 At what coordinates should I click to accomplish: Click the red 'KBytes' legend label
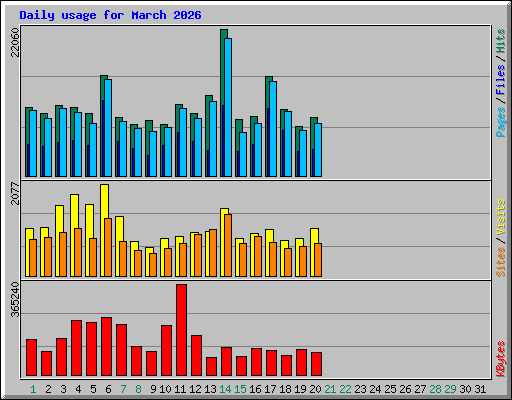[x=501, y=359]
